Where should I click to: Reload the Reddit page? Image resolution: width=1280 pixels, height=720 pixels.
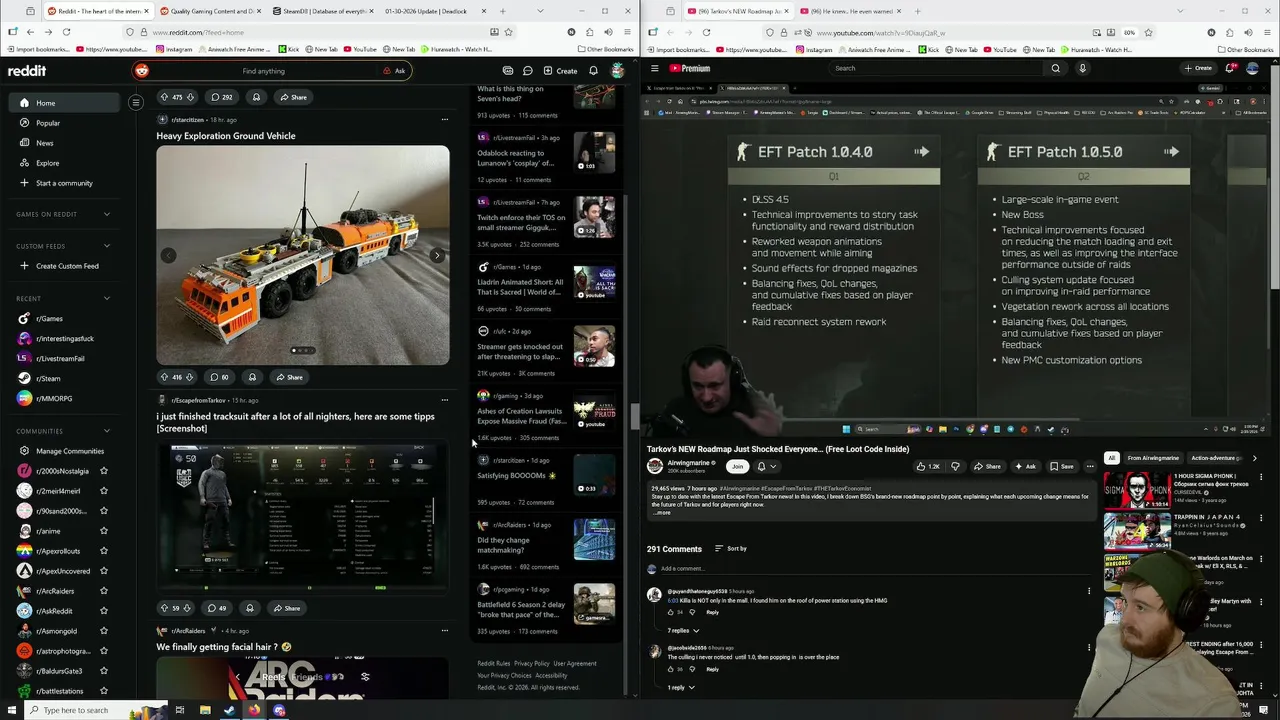(66, 32)
